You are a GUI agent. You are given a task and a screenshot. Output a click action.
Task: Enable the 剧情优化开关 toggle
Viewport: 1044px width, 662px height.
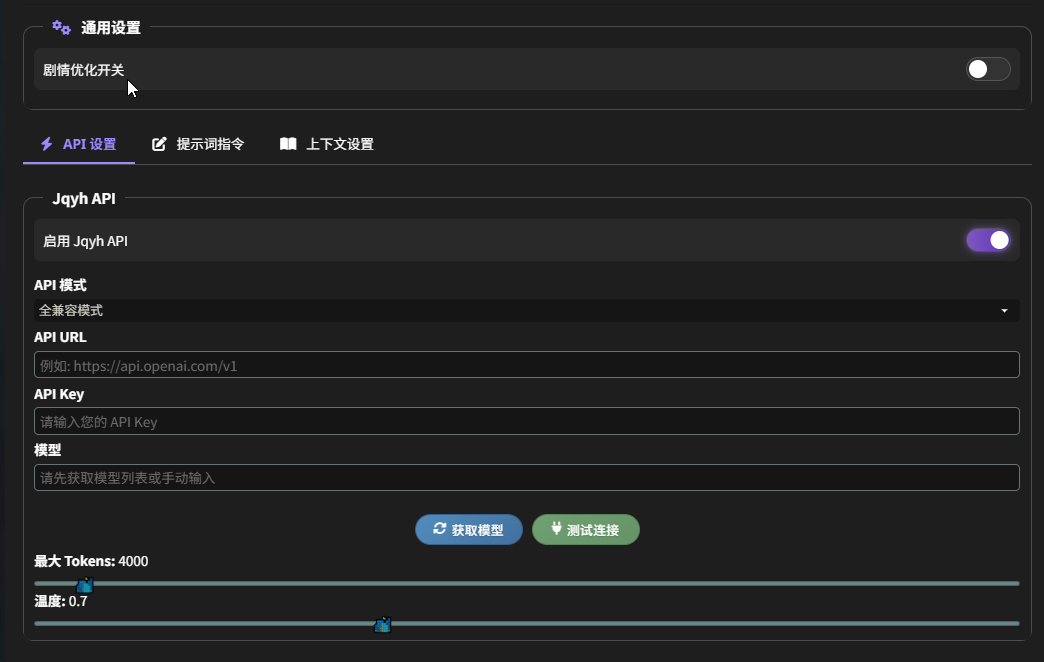[987, 69]
